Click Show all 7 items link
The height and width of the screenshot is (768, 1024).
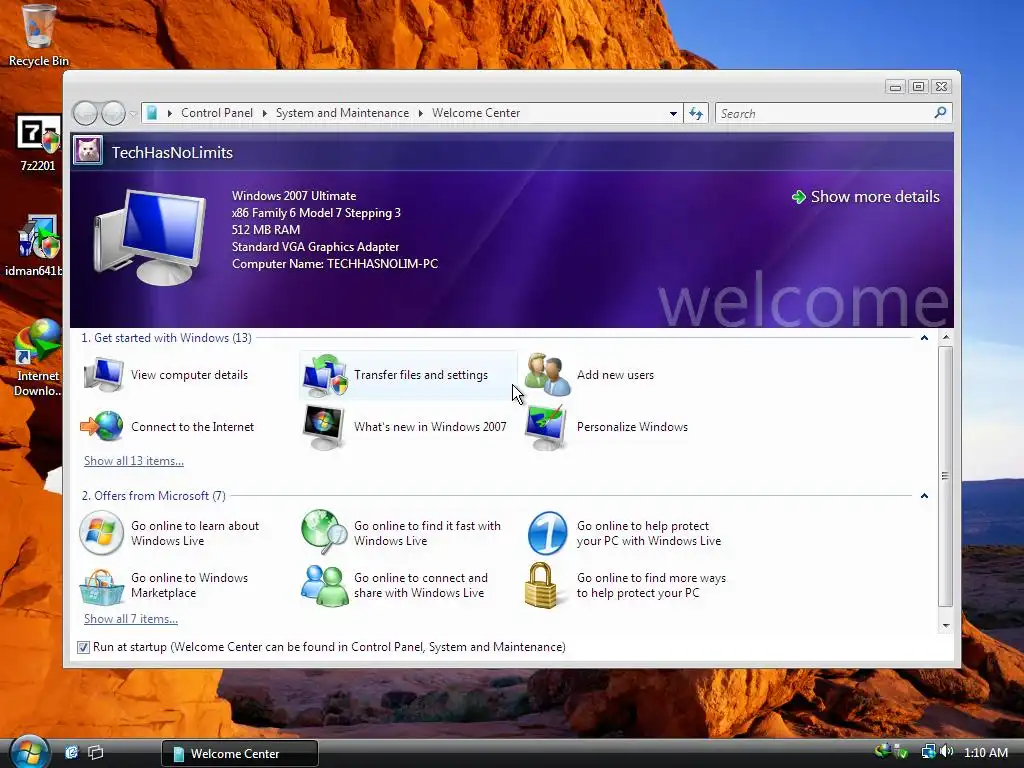[131, 619]
